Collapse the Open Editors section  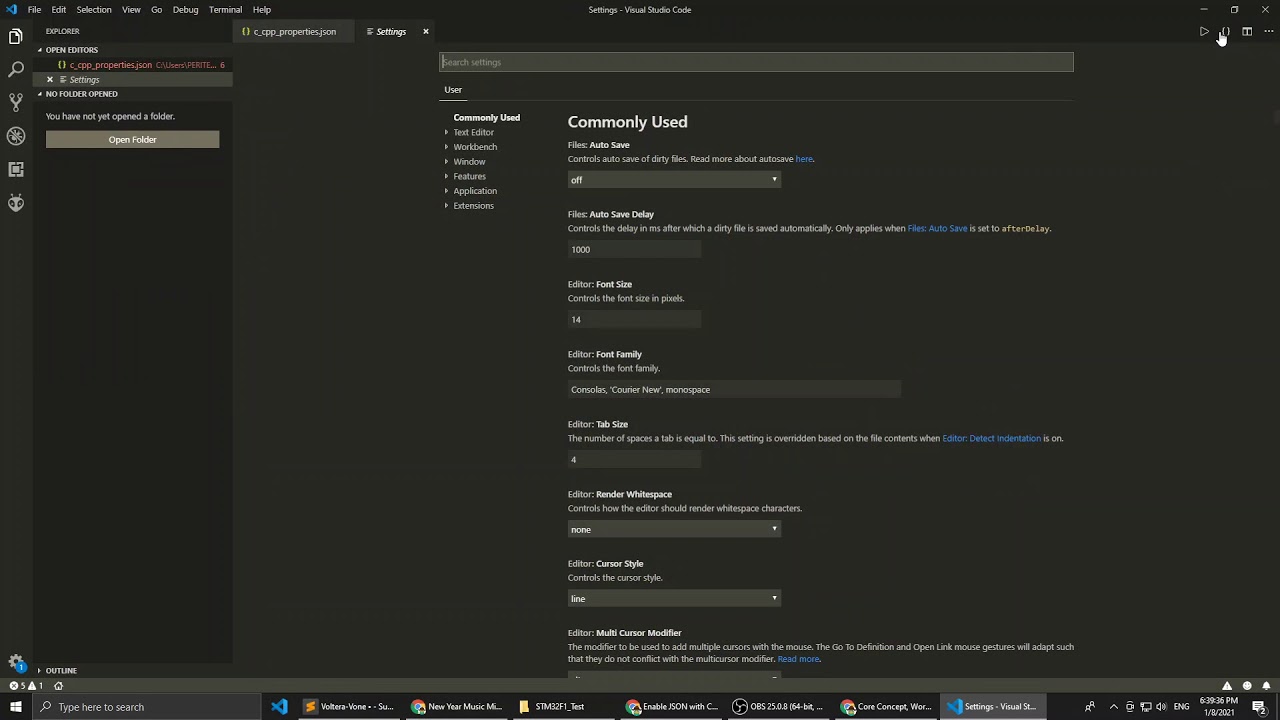[70, 50]
